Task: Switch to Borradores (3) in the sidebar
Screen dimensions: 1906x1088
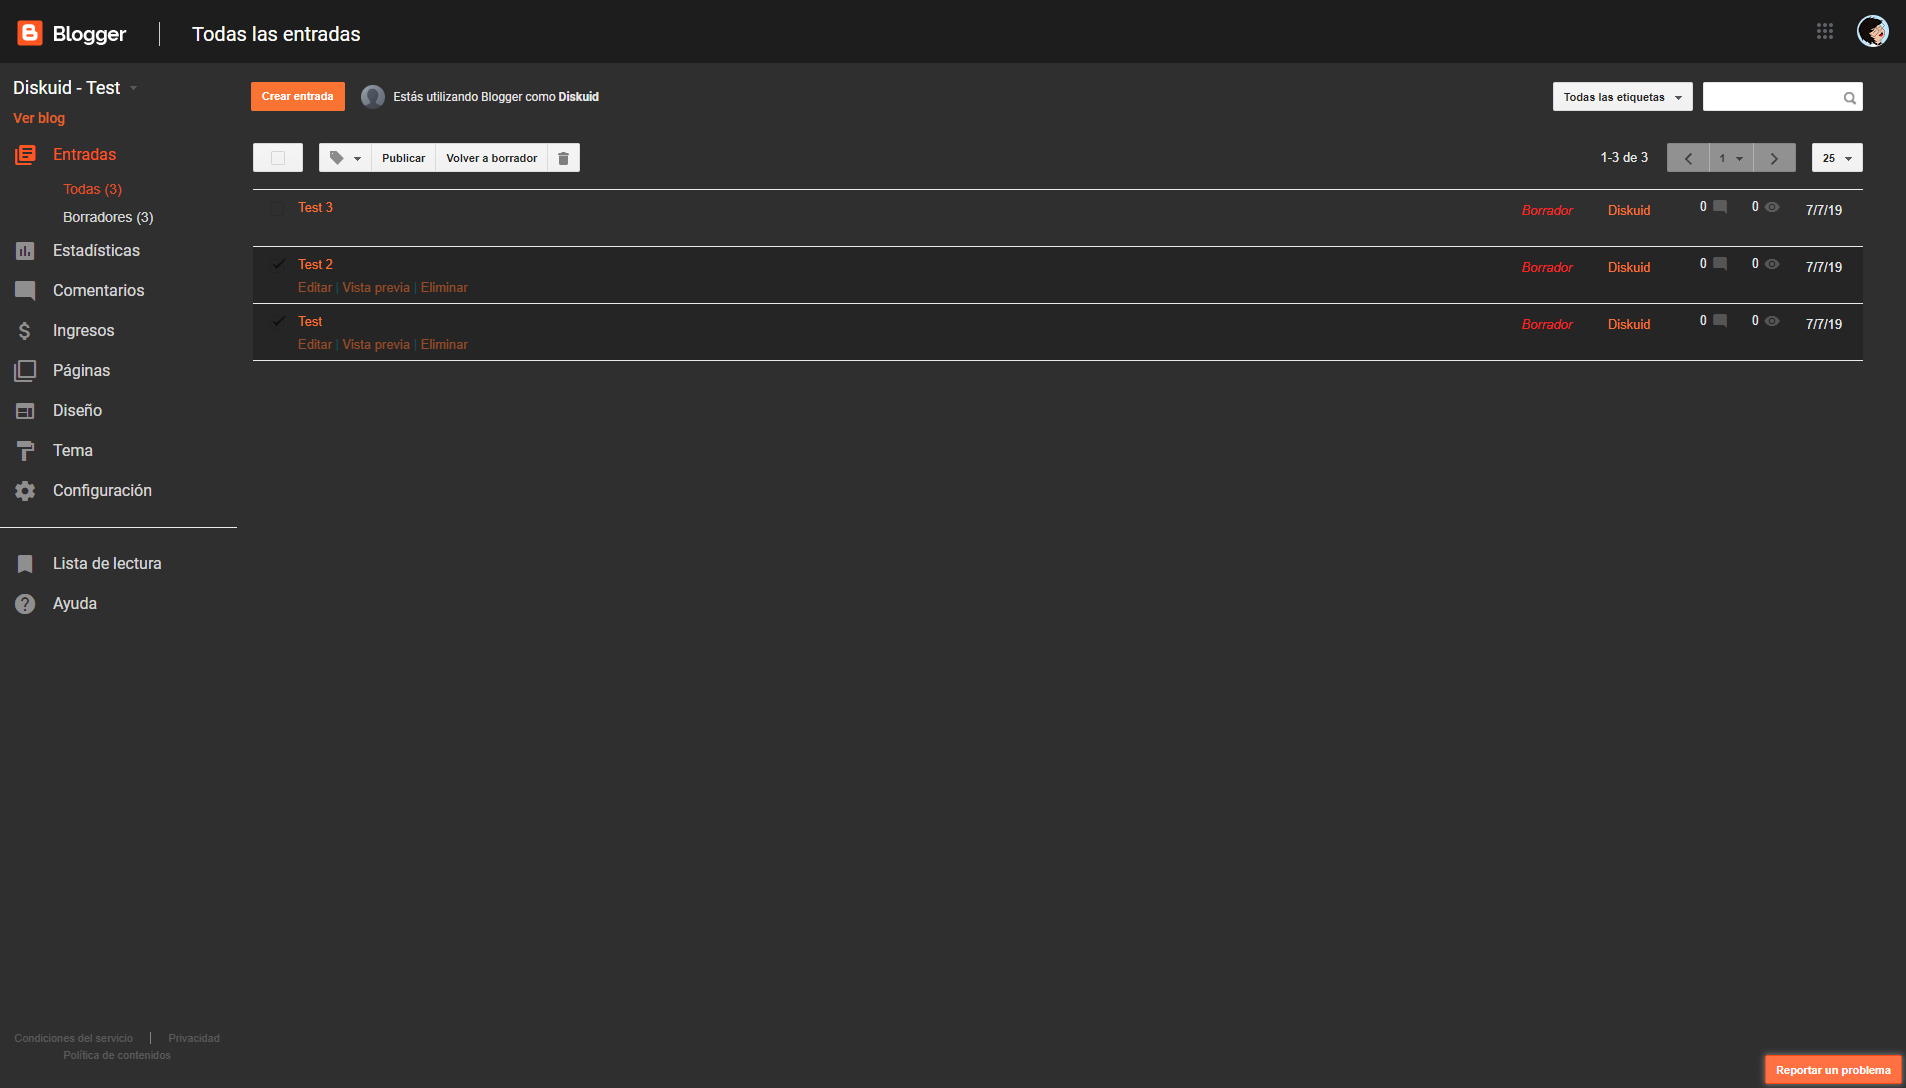Action: (108, 216)
